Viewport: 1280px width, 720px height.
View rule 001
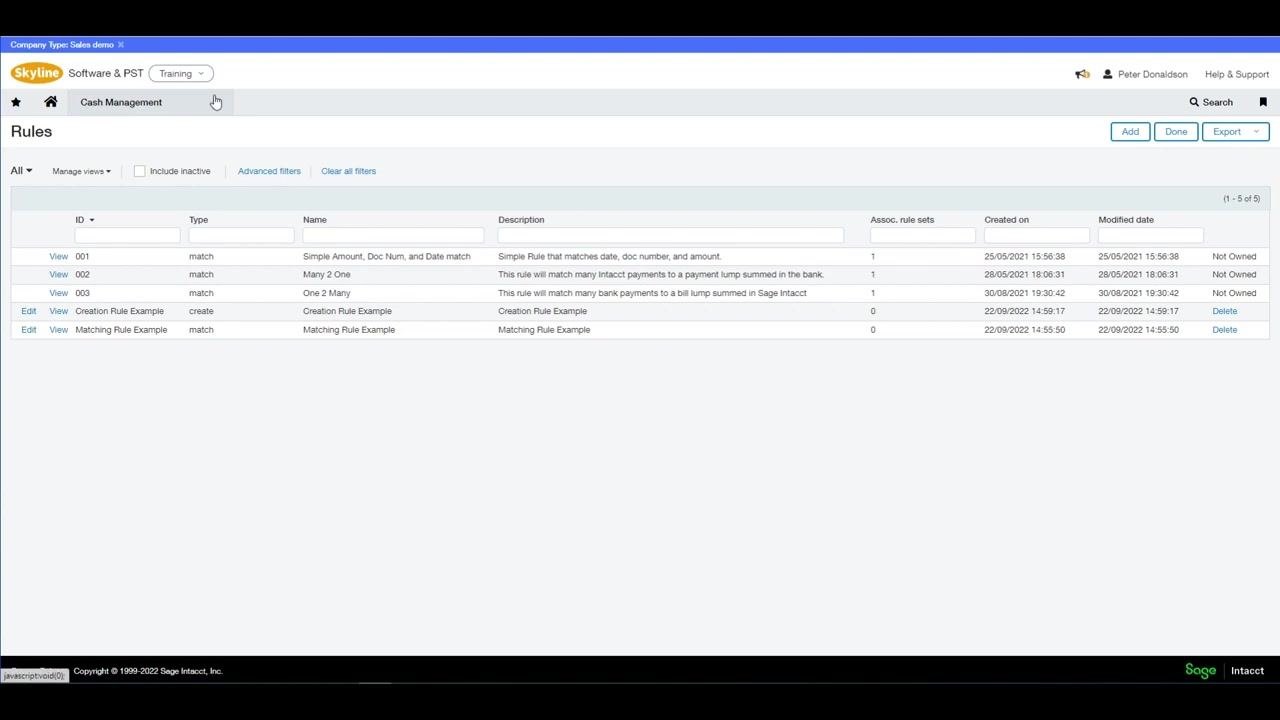click(x=59, y=257)
